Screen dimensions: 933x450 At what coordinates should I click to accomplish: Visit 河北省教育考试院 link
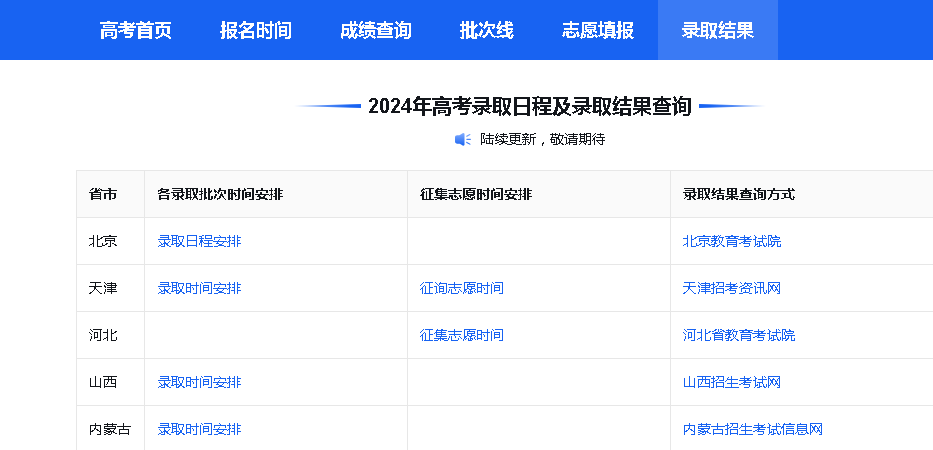point(739,335)
